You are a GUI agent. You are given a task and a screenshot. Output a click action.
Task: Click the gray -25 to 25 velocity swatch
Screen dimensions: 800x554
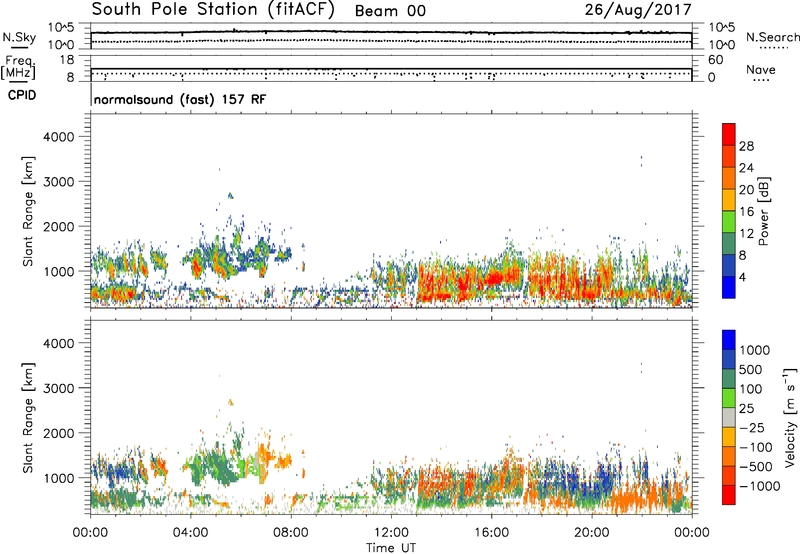tap(729, 418)
